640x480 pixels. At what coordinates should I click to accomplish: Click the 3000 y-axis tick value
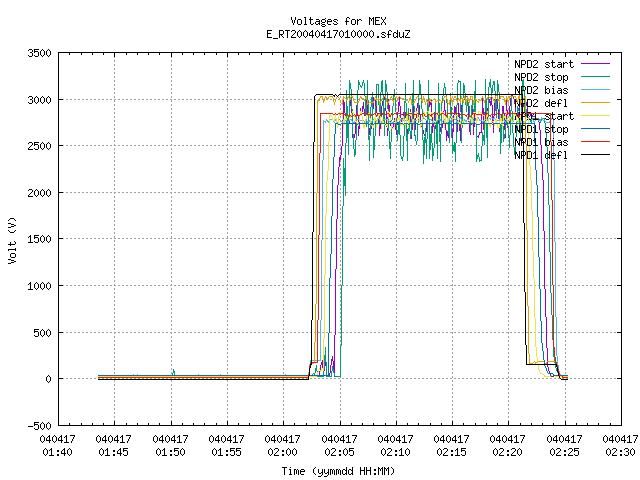click(x=39, y=100)
